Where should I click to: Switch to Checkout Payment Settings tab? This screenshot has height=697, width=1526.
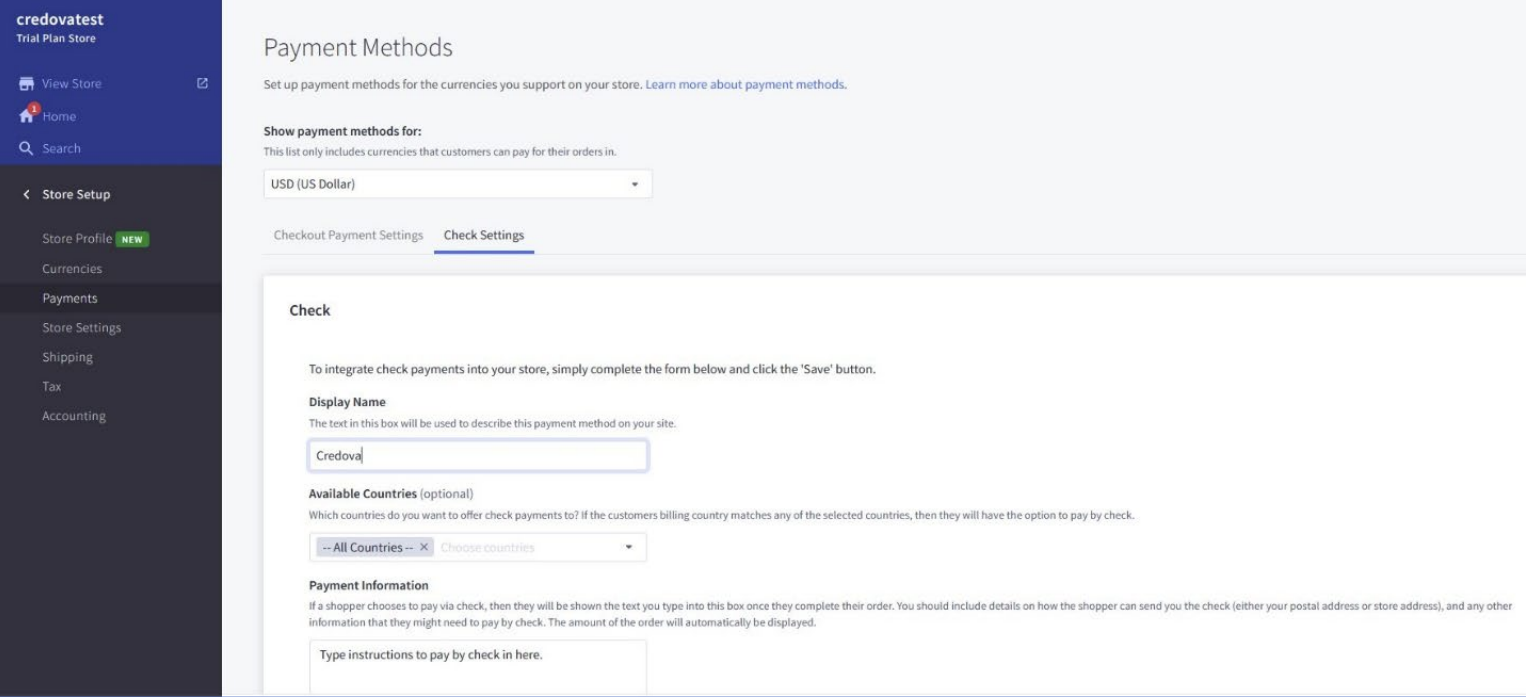(x=347, y=235)
